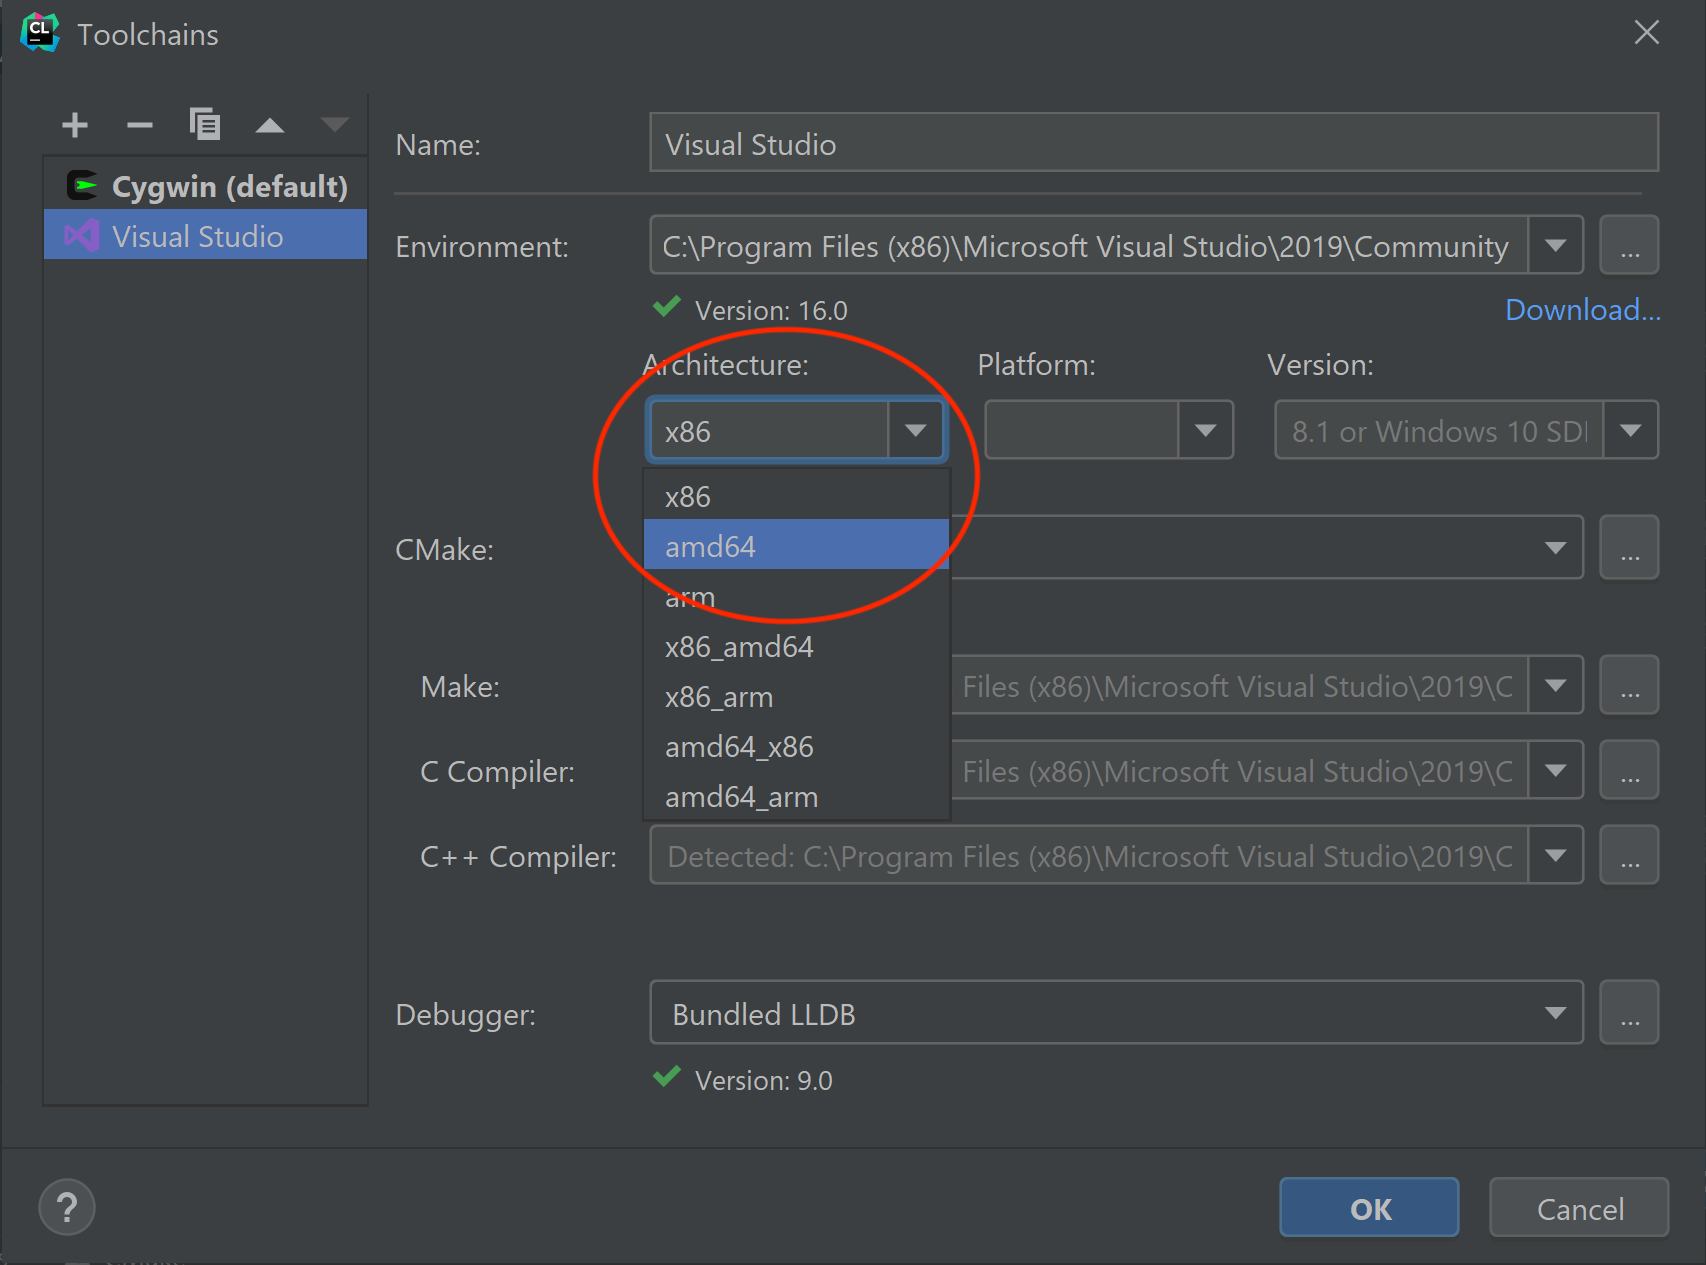Open the SDK Version dropdown arrow
1706x1265 pixels.
1631,431
